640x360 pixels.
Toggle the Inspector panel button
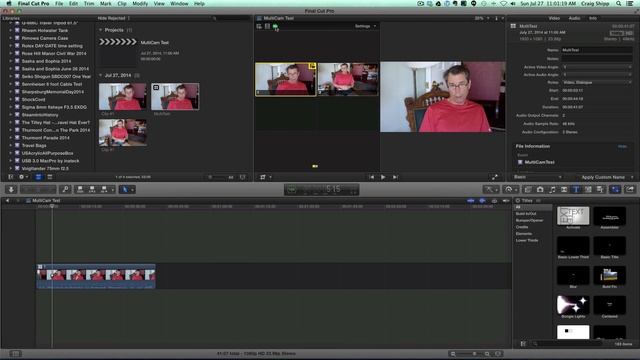[616, 189]
